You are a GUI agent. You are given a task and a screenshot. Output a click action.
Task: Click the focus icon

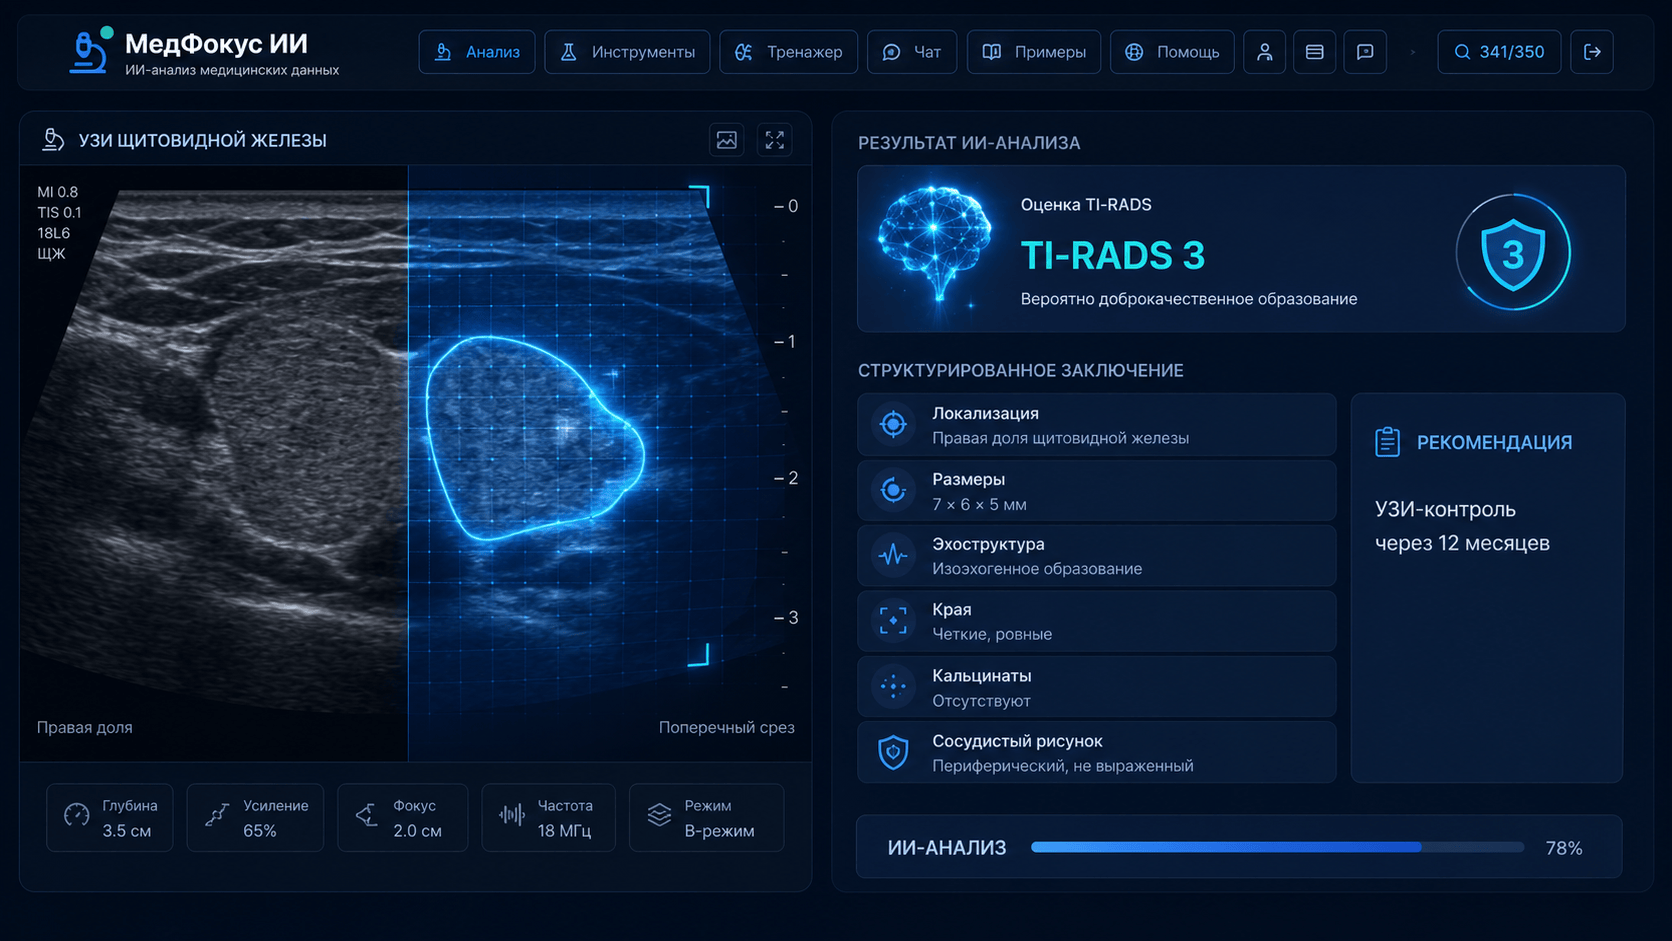click(367, 815)
